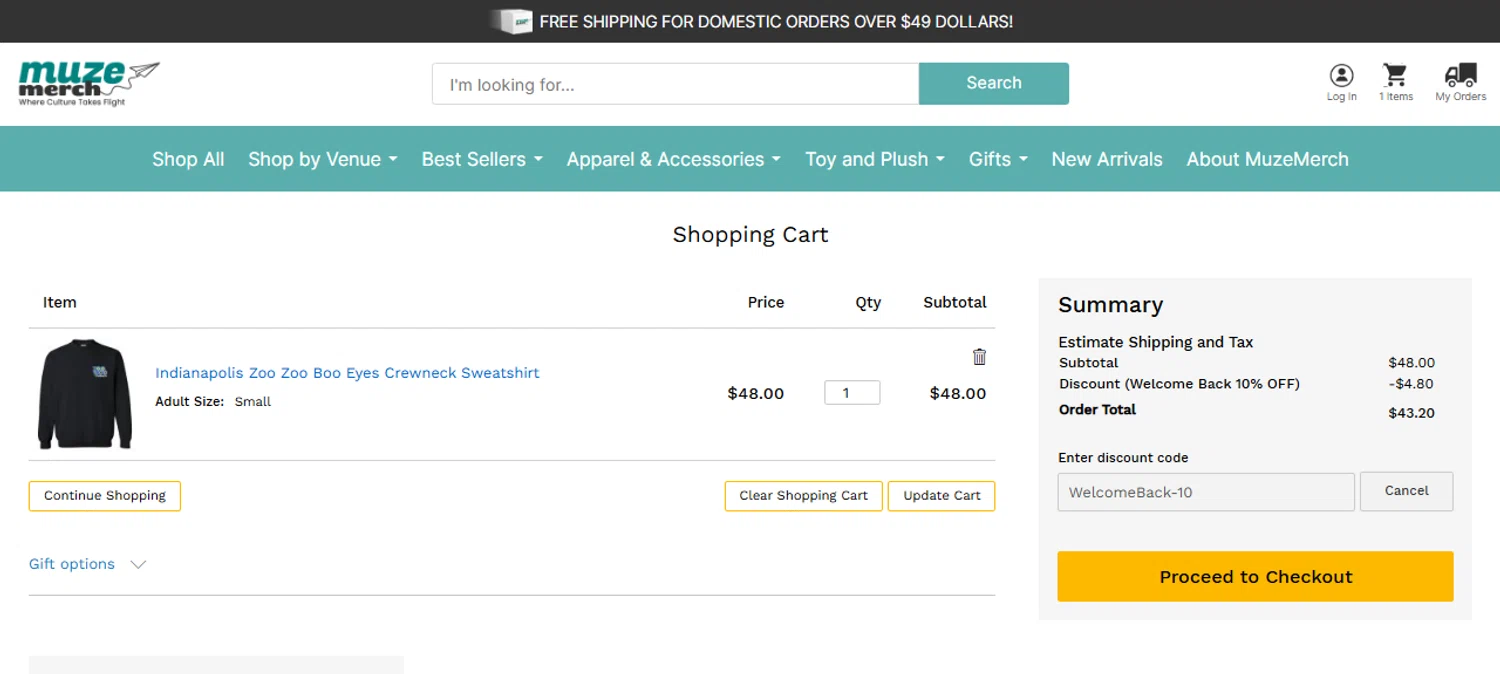
Task: Click the free shipping box icon
Action: tap(512, 21)
